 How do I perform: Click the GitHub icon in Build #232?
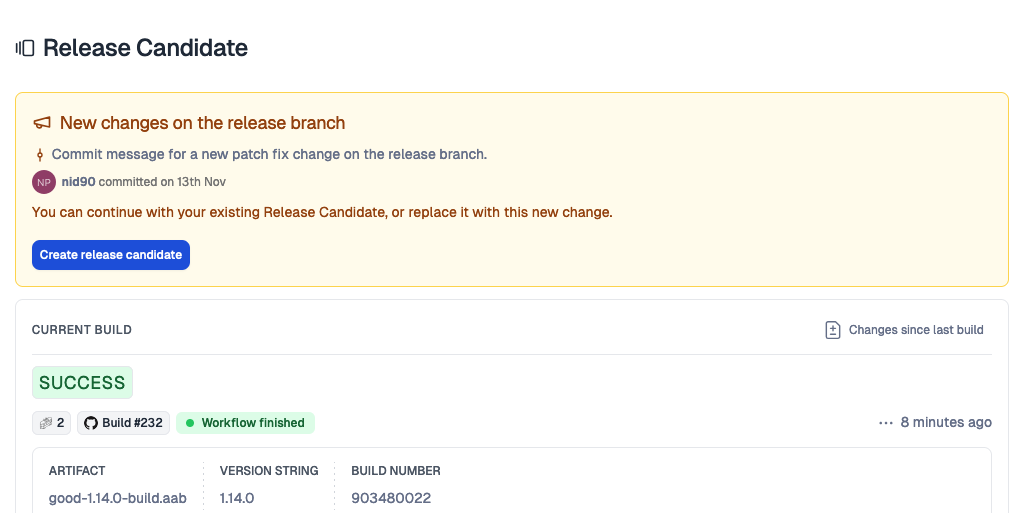91,423
